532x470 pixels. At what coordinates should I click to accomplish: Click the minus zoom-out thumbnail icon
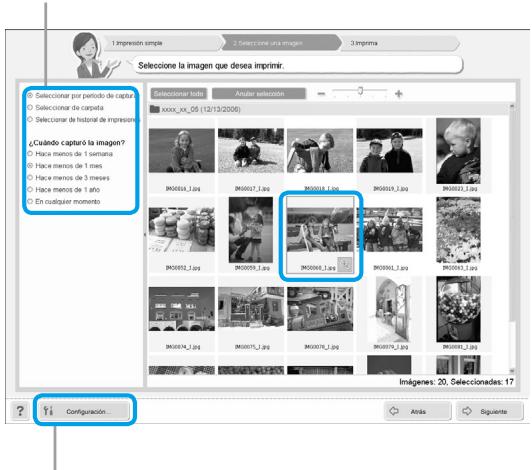pos(321,94)
